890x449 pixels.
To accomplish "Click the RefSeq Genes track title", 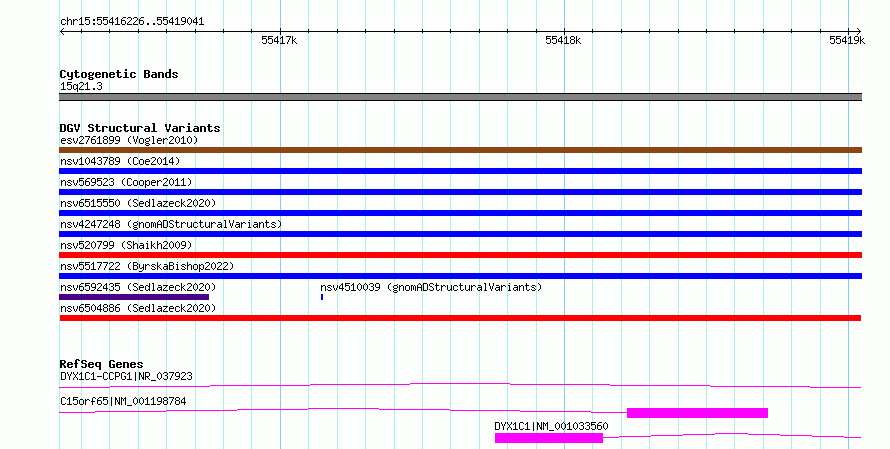I will 101,364.
